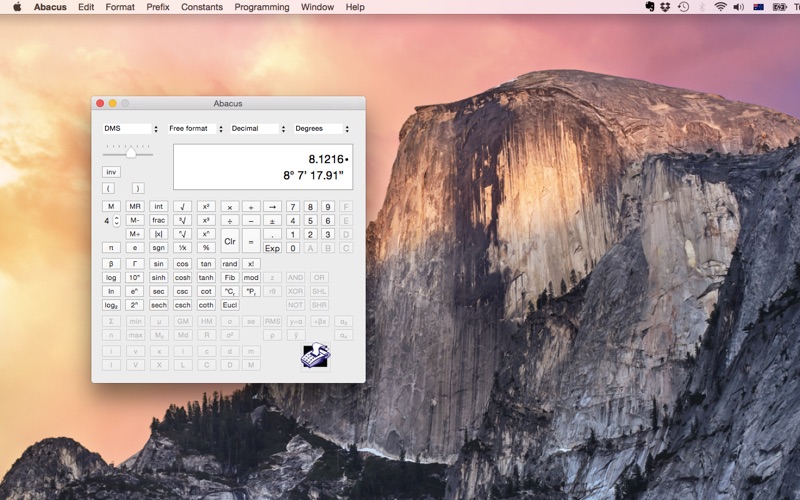Viewport: 800px width, 500px height.
Task: Click the precision slider thumb
Action: pos(131,153)
